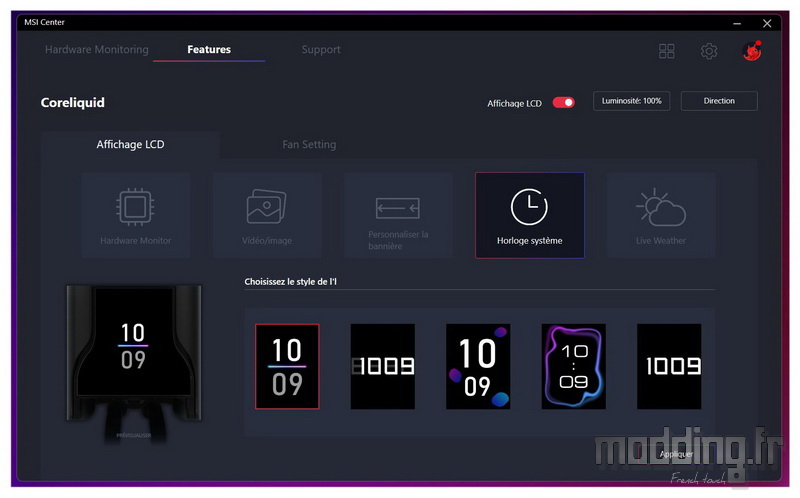Choose the segmented digital 1009 style with ghost digit

(x=383, y=366)
